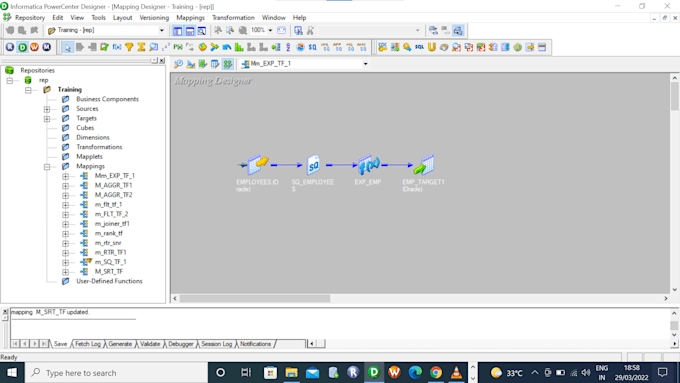Image resolution: width=680 pixels, height=383 pixels.
Task: Add a Union U transformation
Action: click(x=432, y=47)
